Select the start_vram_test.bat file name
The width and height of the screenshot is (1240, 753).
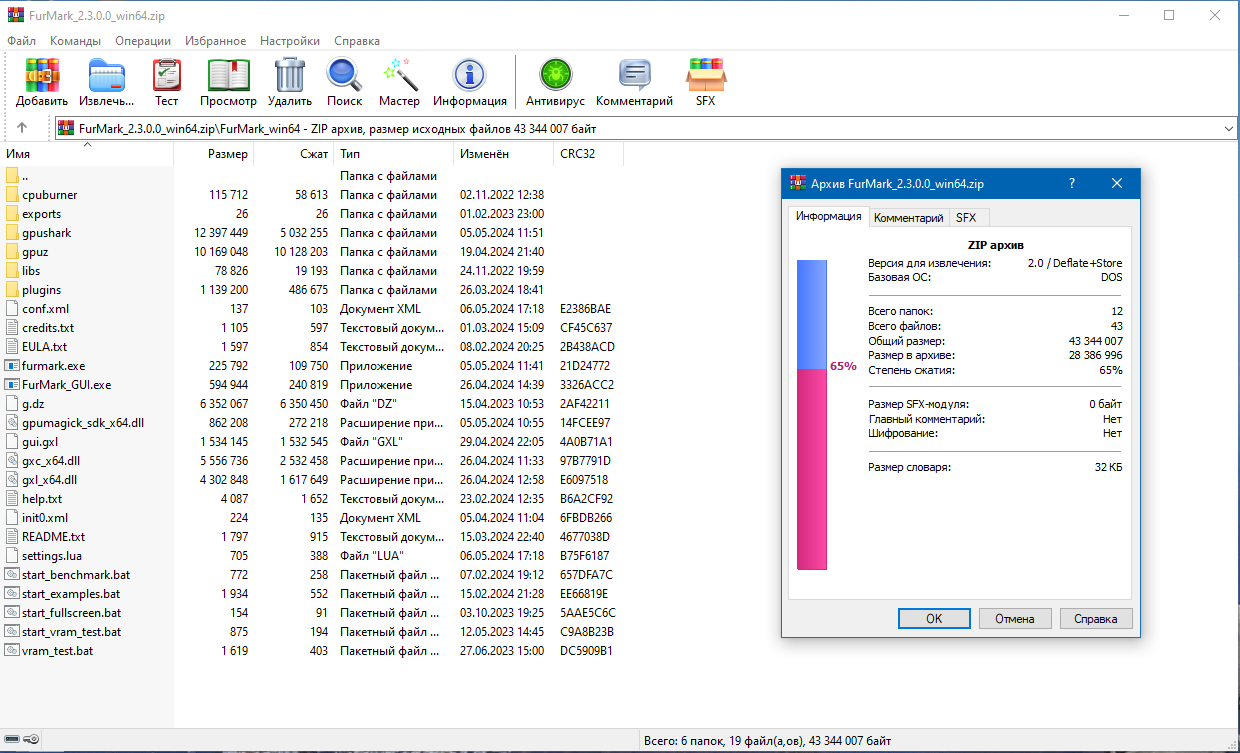point(72,632)
